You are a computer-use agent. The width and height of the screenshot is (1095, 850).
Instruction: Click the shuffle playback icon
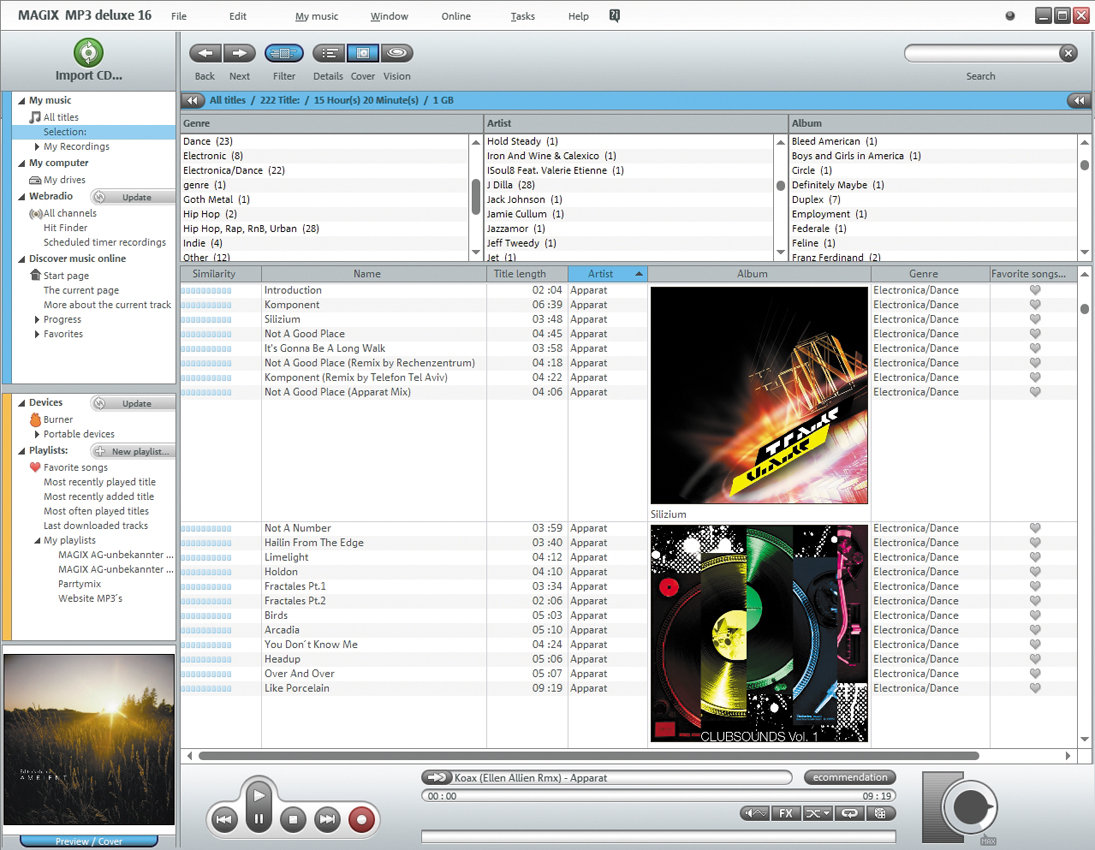[817, 813]
